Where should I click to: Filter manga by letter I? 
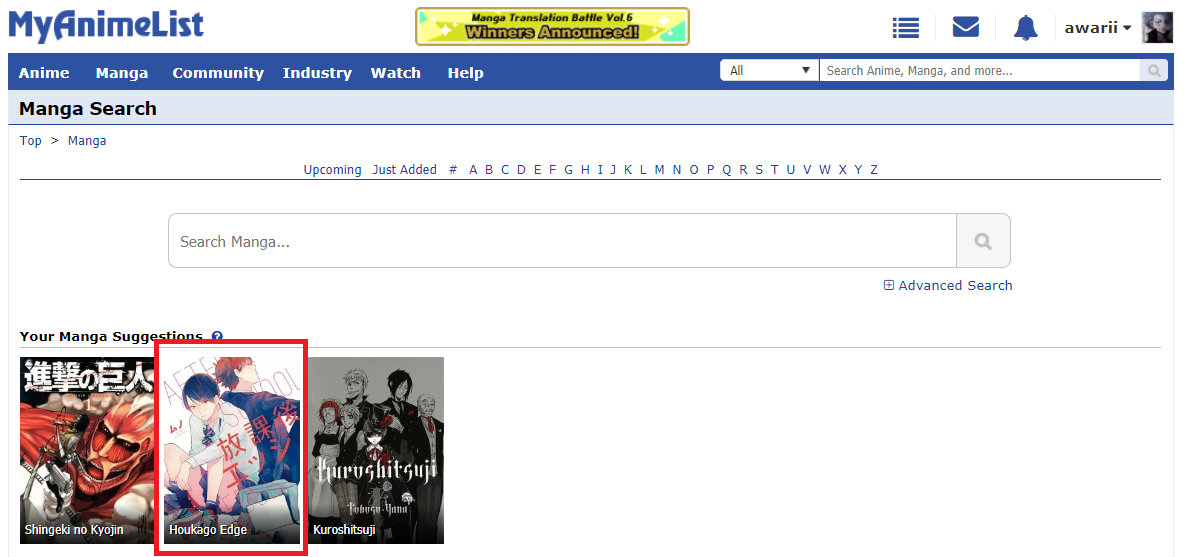600,170
